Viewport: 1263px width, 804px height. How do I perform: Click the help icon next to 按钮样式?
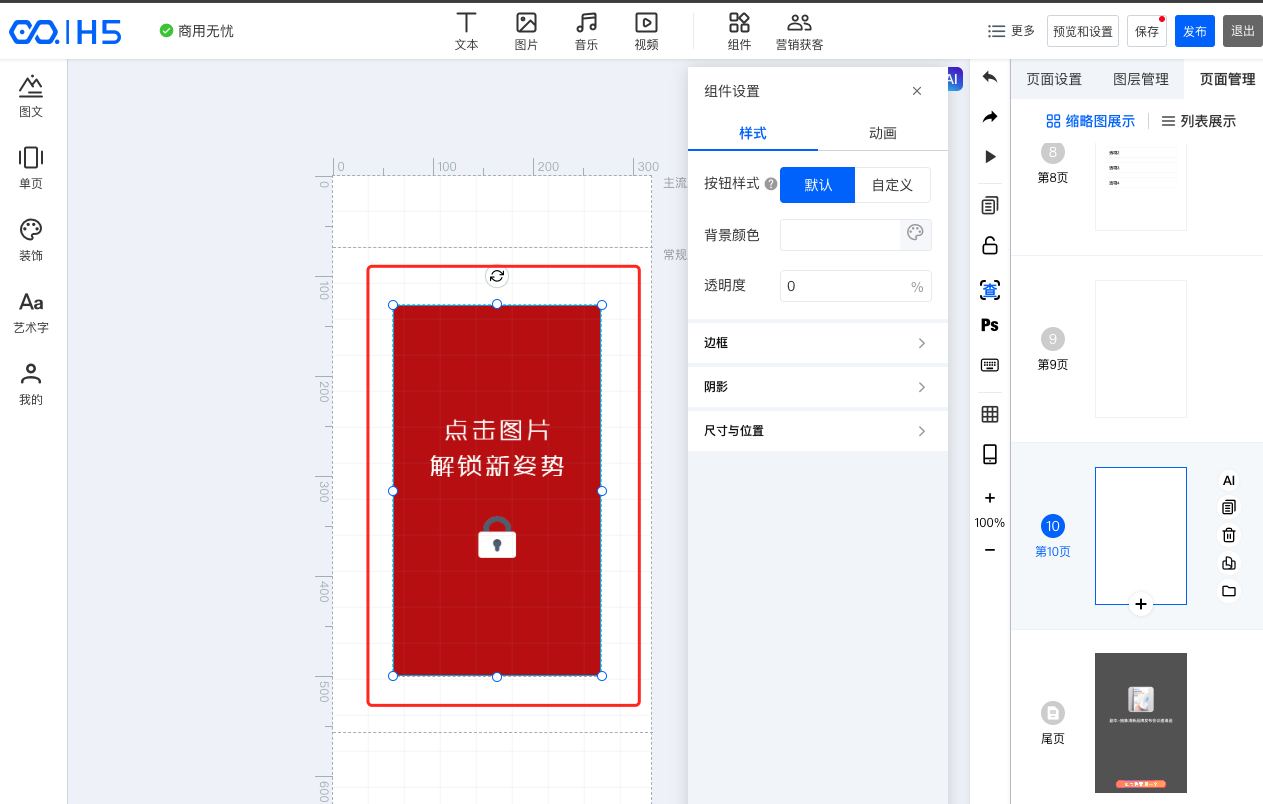[x=771, y=184]
